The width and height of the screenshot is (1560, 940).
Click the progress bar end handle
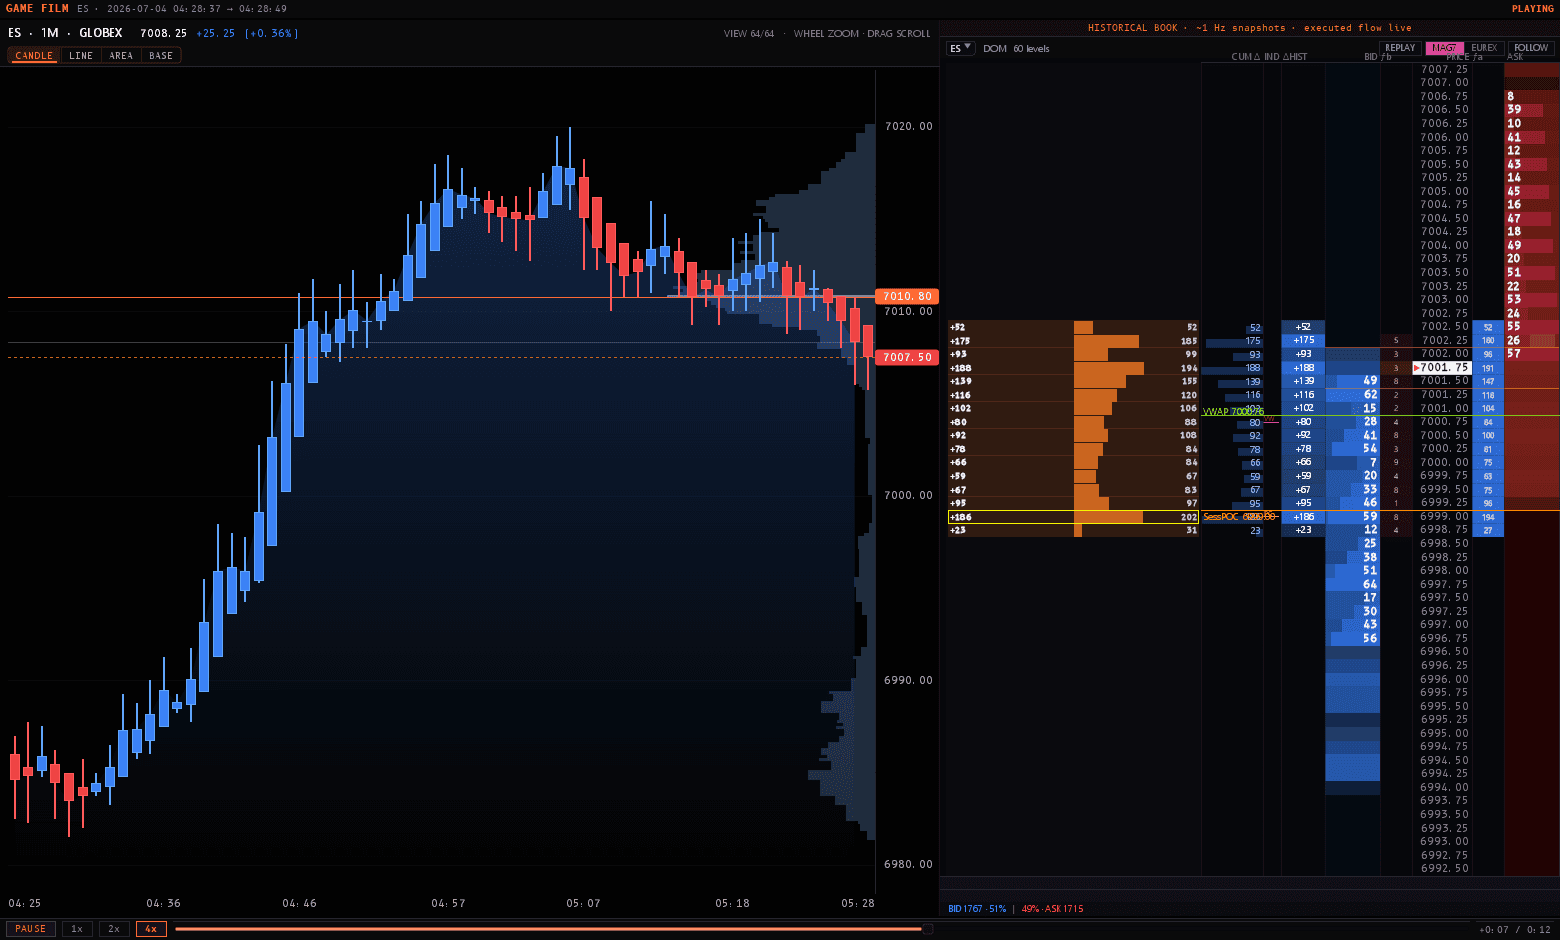(927, 929)
